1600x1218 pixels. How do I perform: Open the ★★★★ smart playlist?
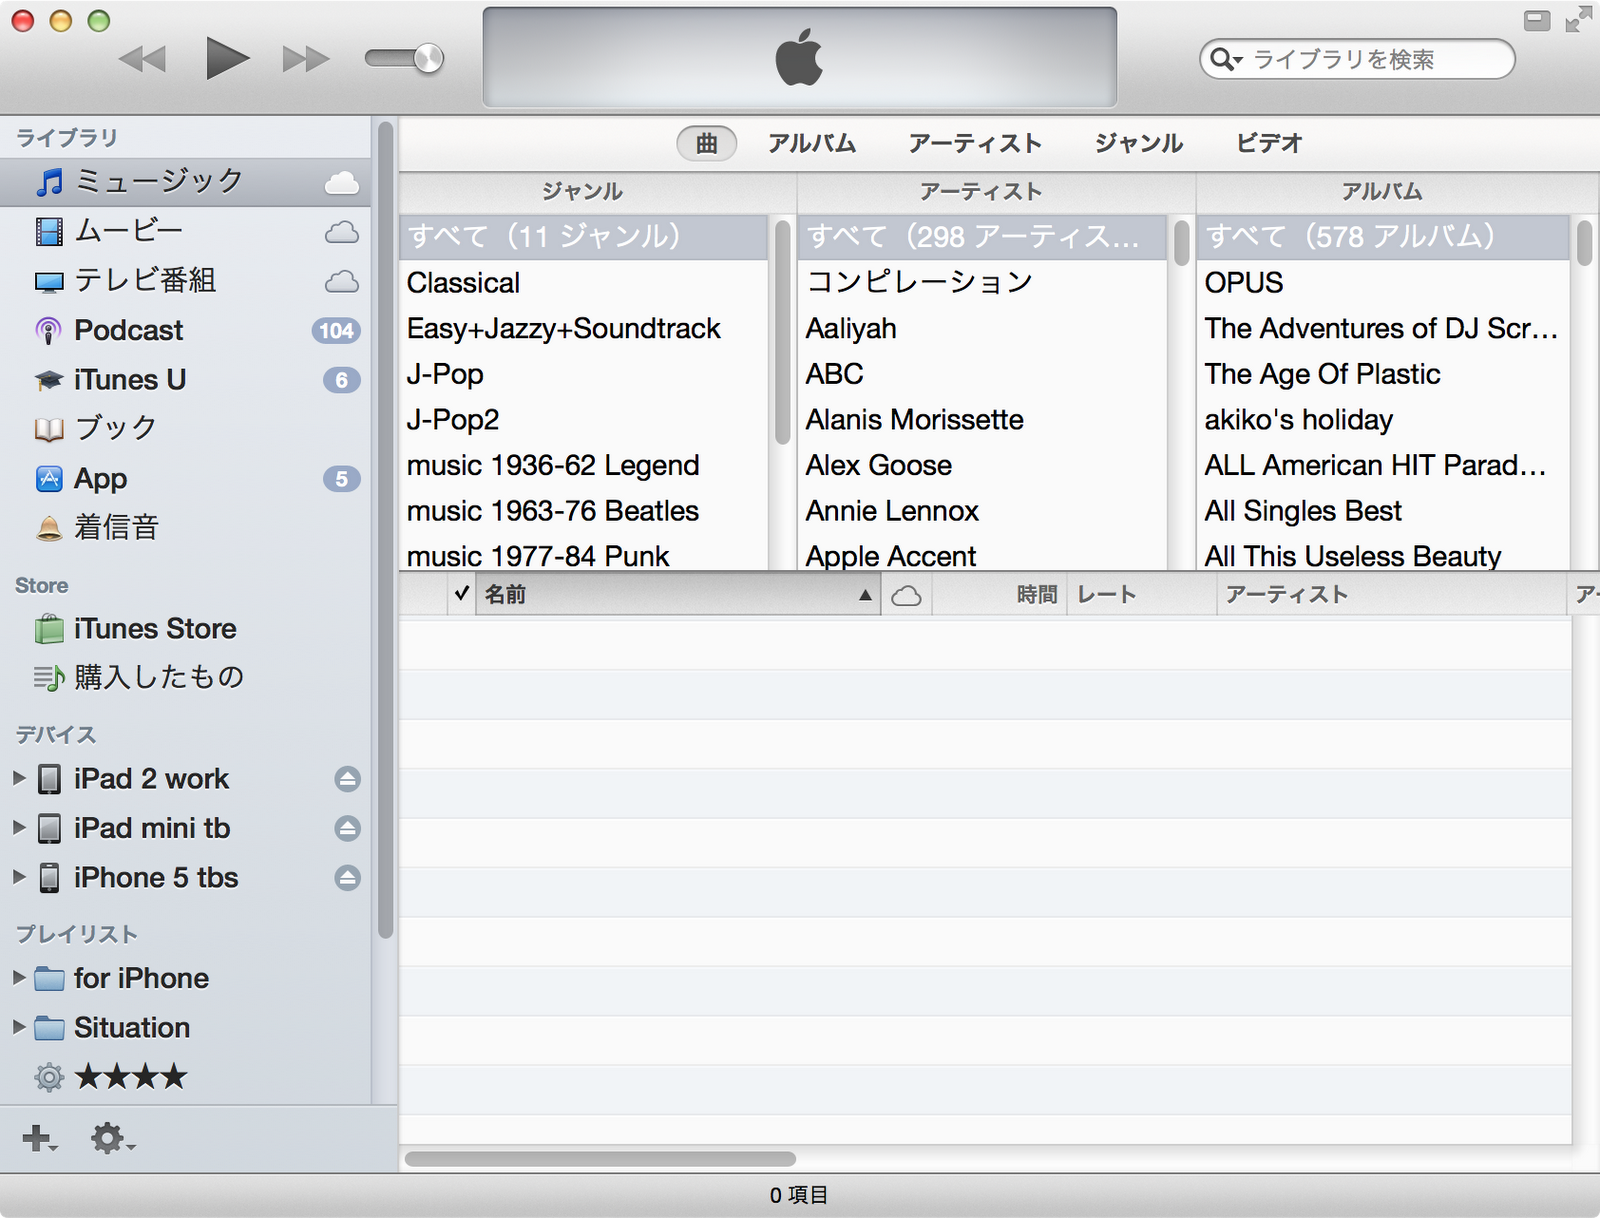coord(185,1077)
